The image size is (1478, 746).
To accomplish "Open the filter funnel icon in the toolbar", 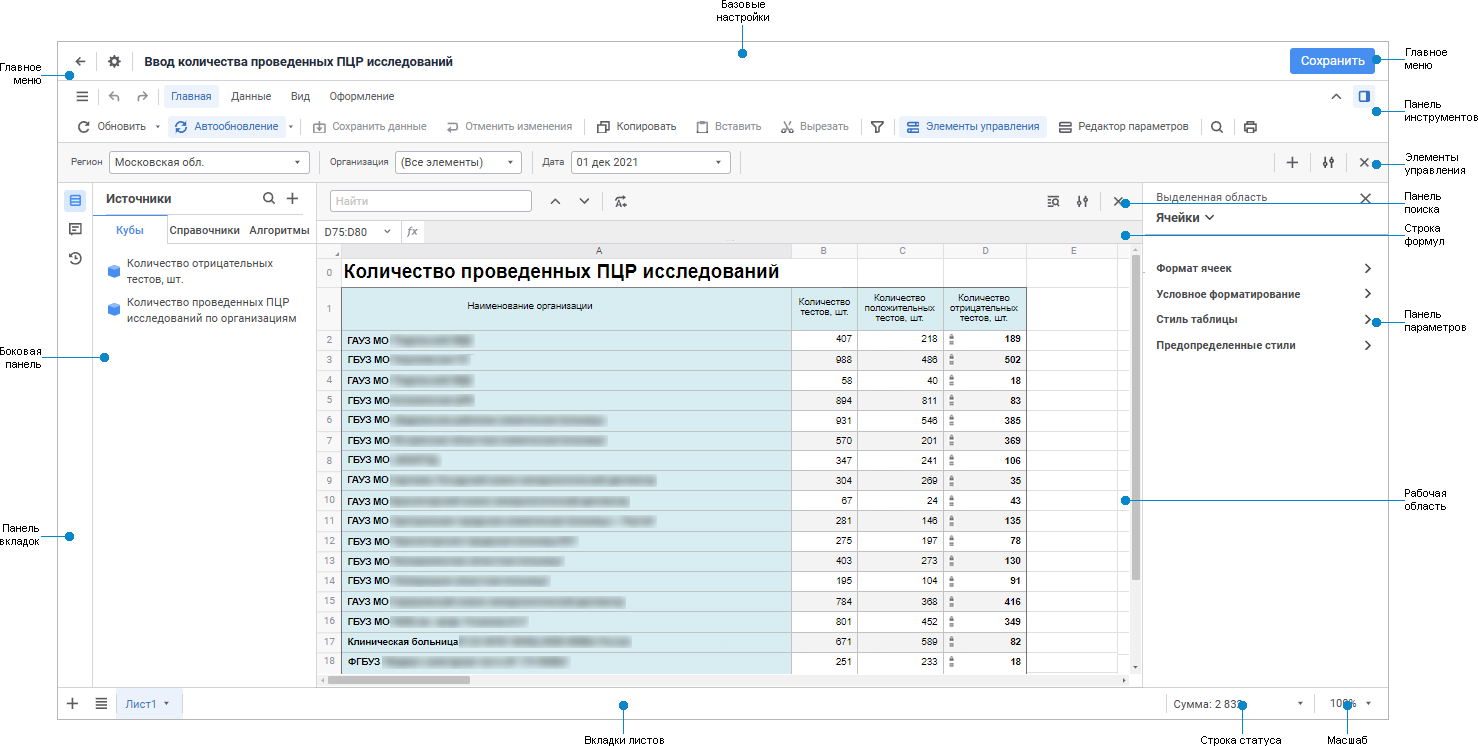I will [877, 127].
